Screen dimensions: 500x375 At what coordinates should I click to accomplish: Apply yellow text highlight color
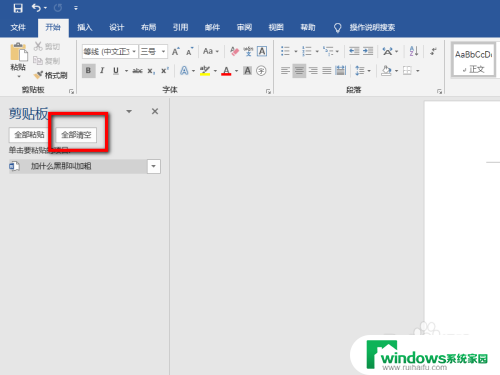pos(205,71)
